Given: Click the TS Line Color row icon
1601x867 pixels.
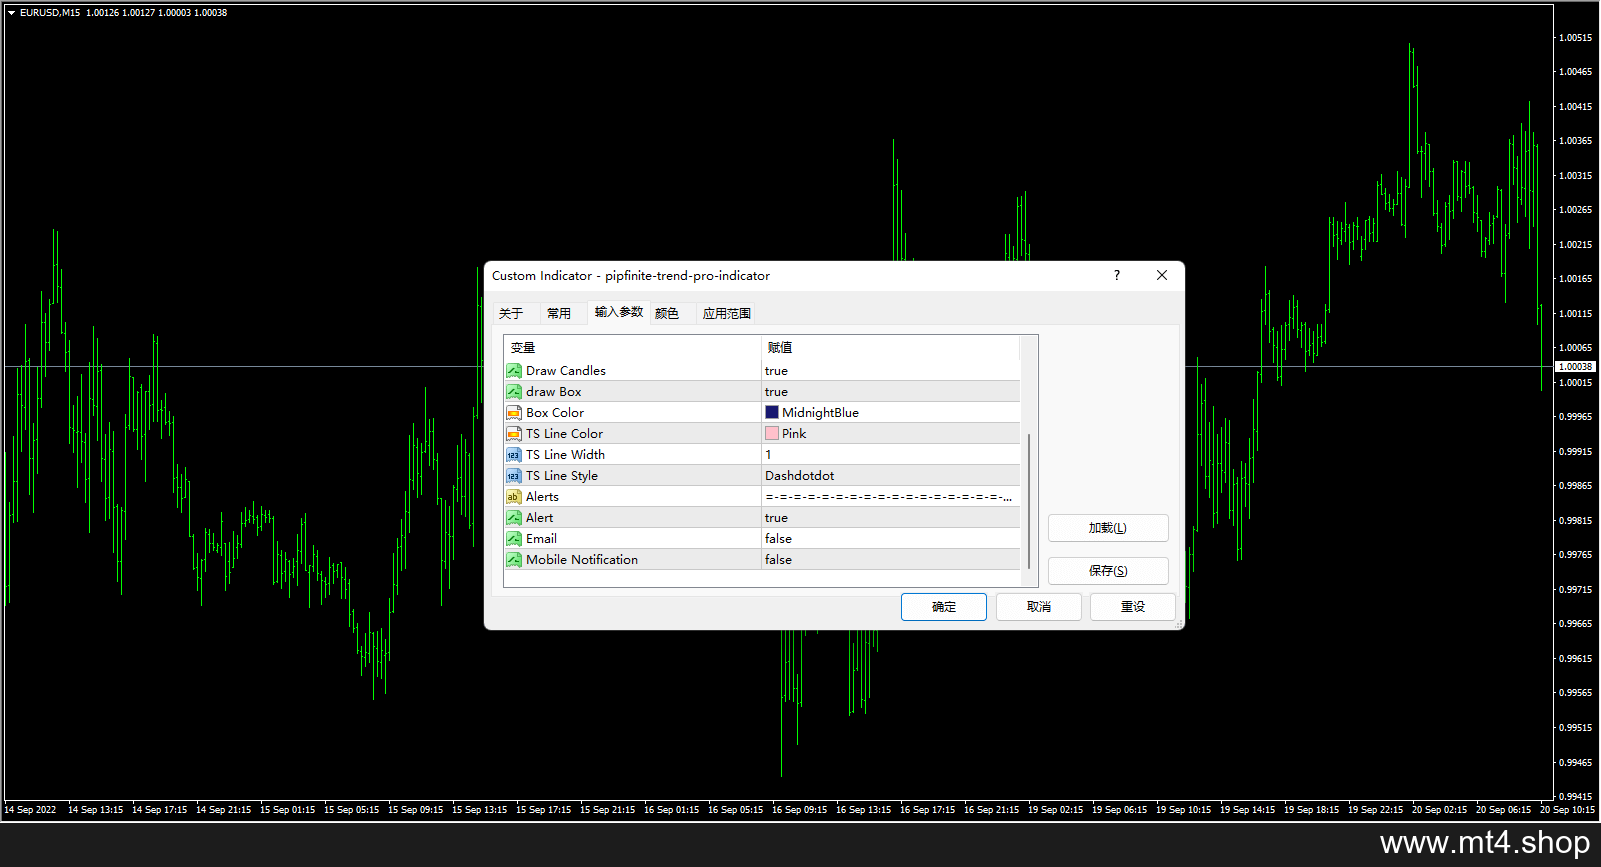Looking at the screenshot, I should click(x=513, y=434).
